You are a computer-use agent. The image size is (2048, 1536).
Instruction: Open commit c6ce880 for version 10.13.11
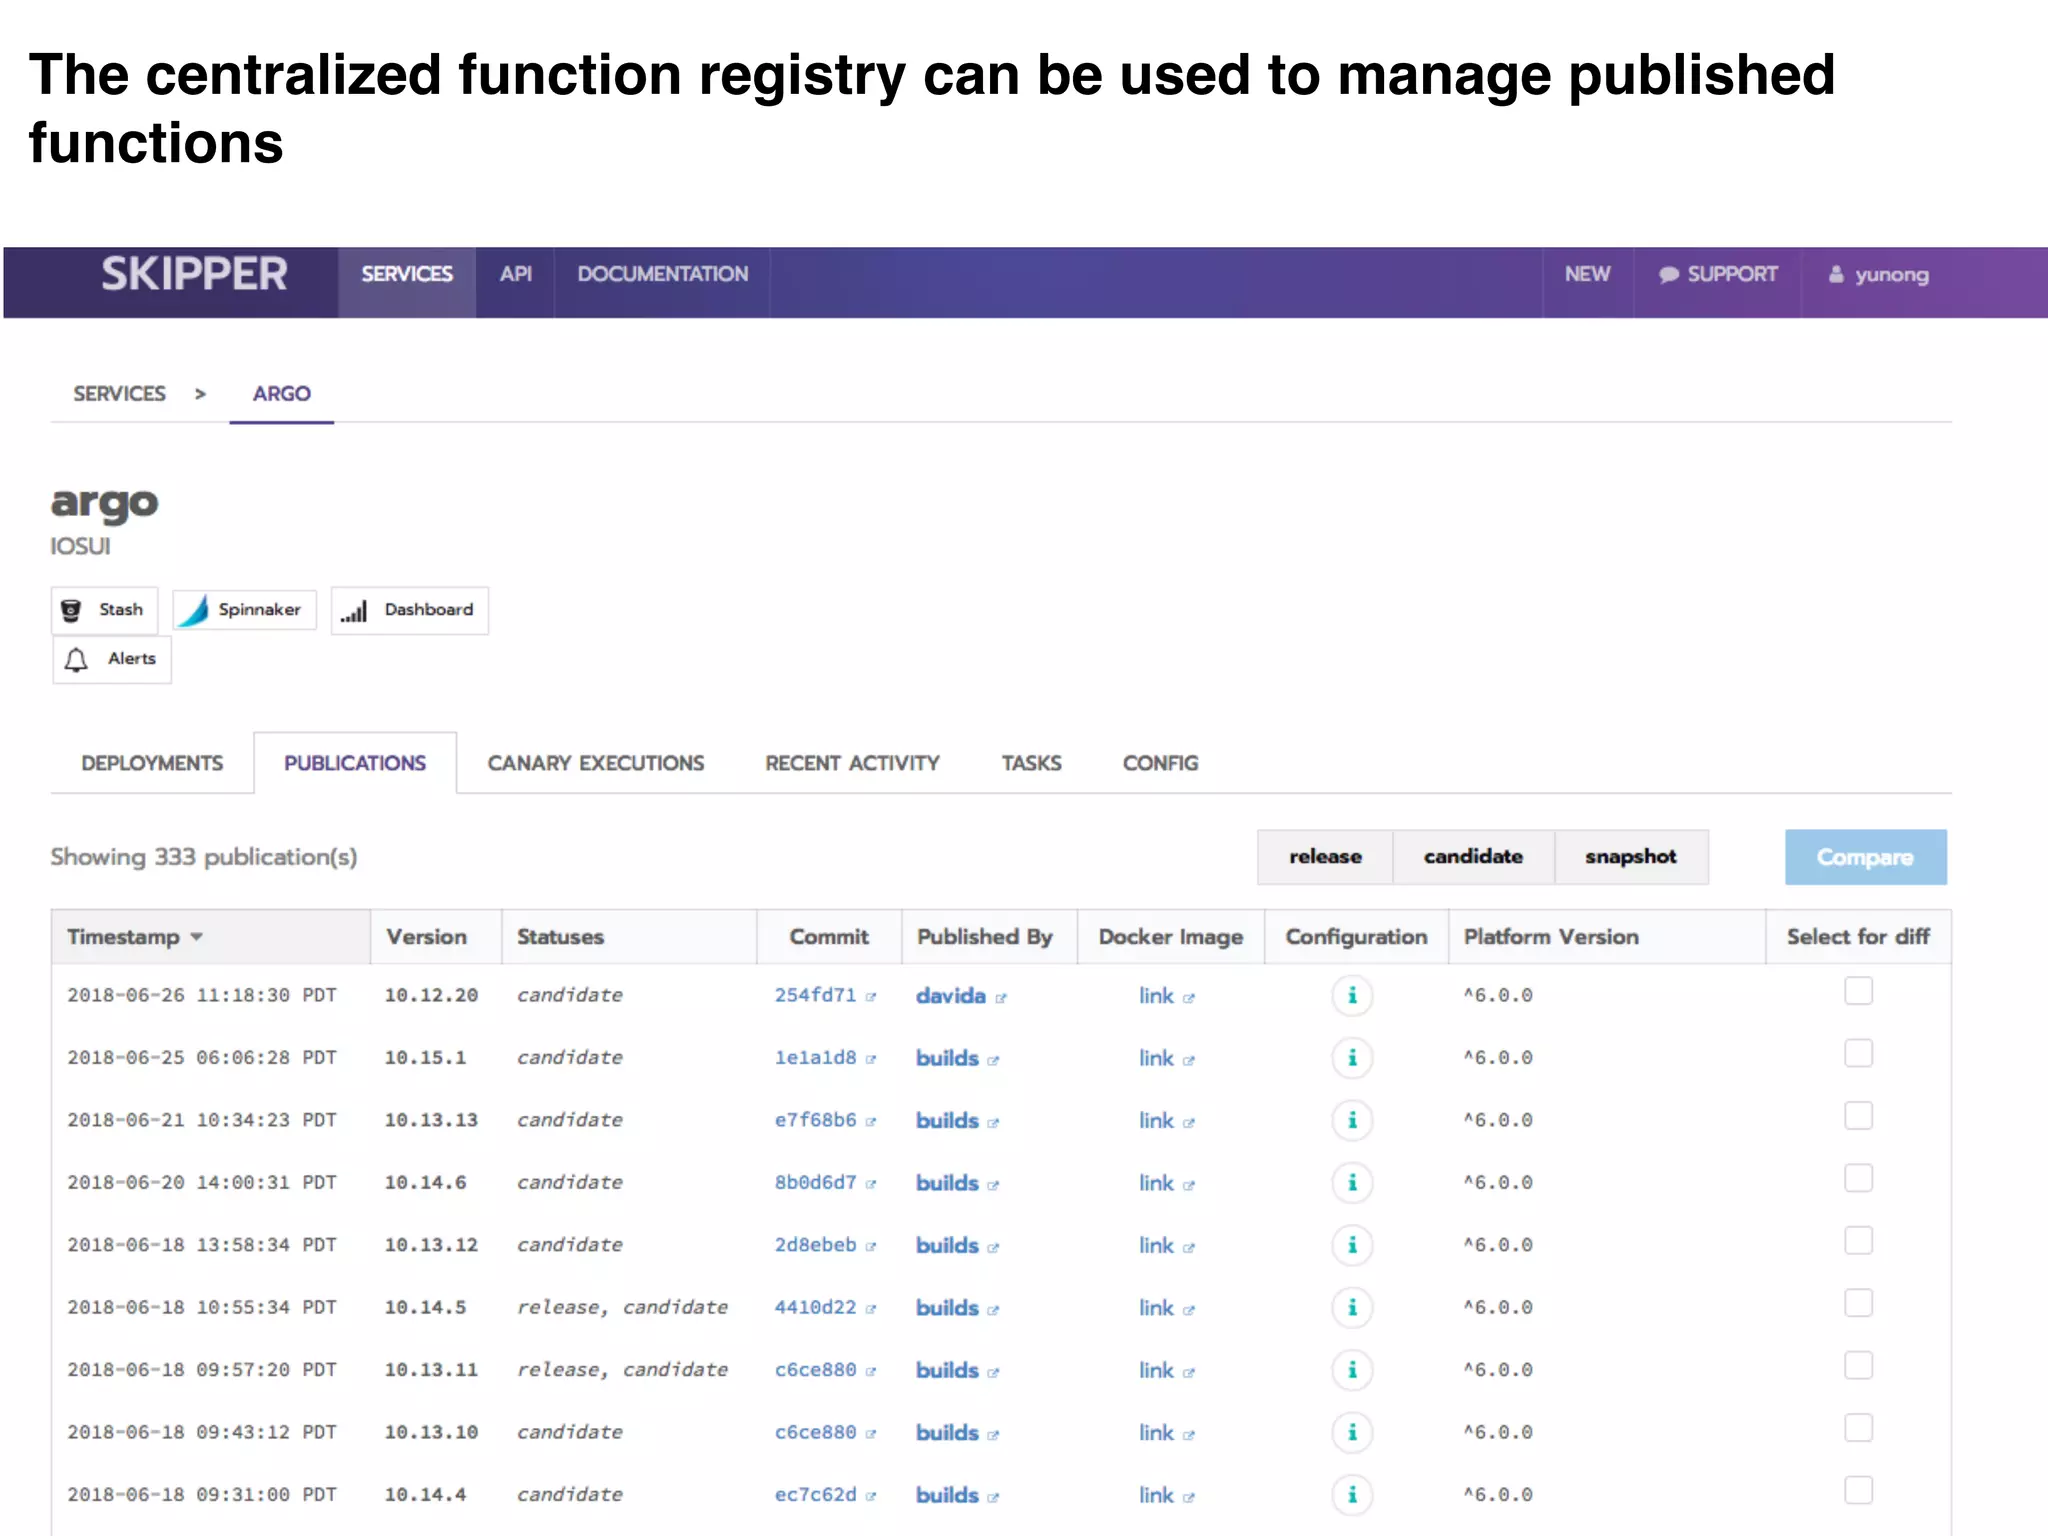click(815, 1370)
